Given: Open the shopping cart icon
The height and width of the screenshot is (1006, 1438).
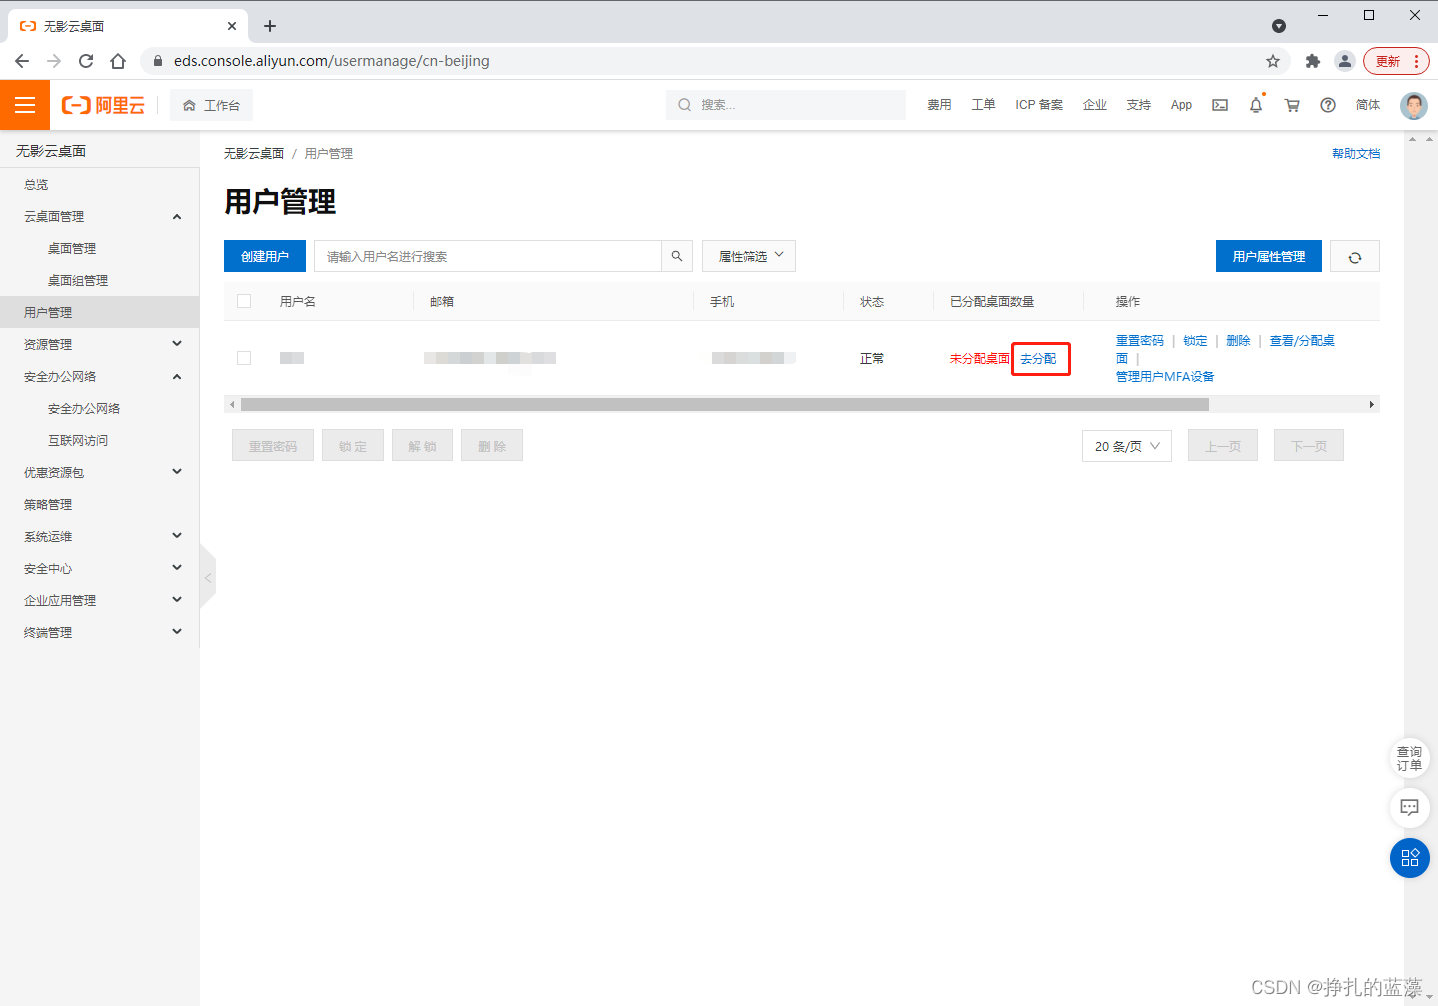Looking at the screenshot, I should [1291, 105].
